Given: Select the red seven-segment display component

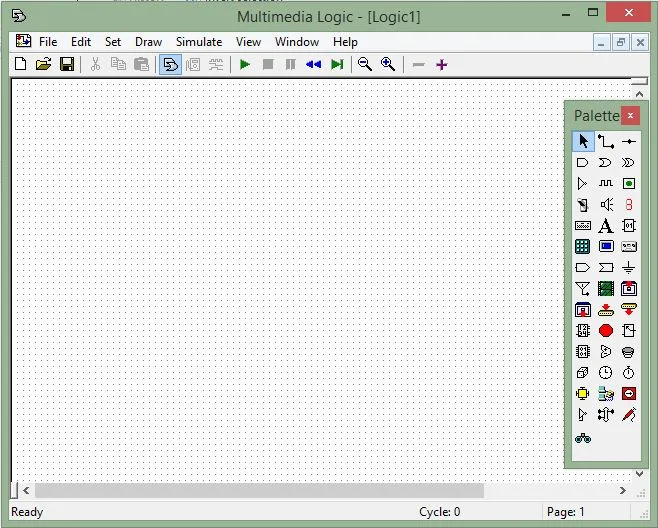Looking at the screenshot, I should tap(628, 204).
